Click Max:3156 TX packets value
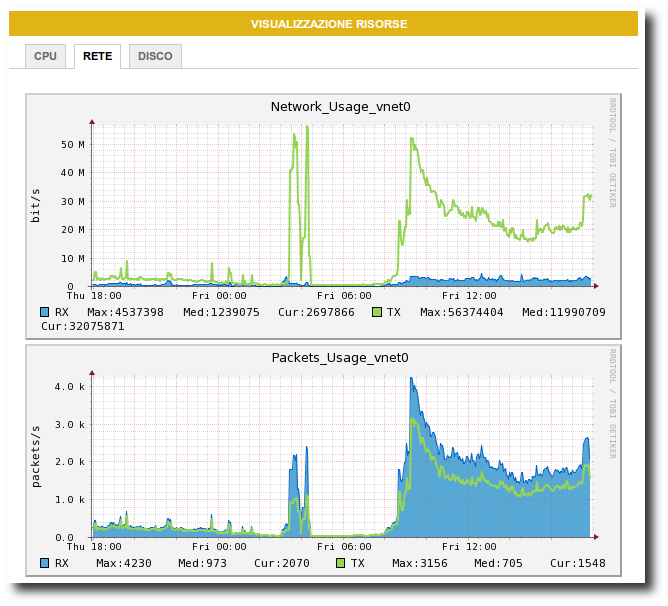 [420, 563]
